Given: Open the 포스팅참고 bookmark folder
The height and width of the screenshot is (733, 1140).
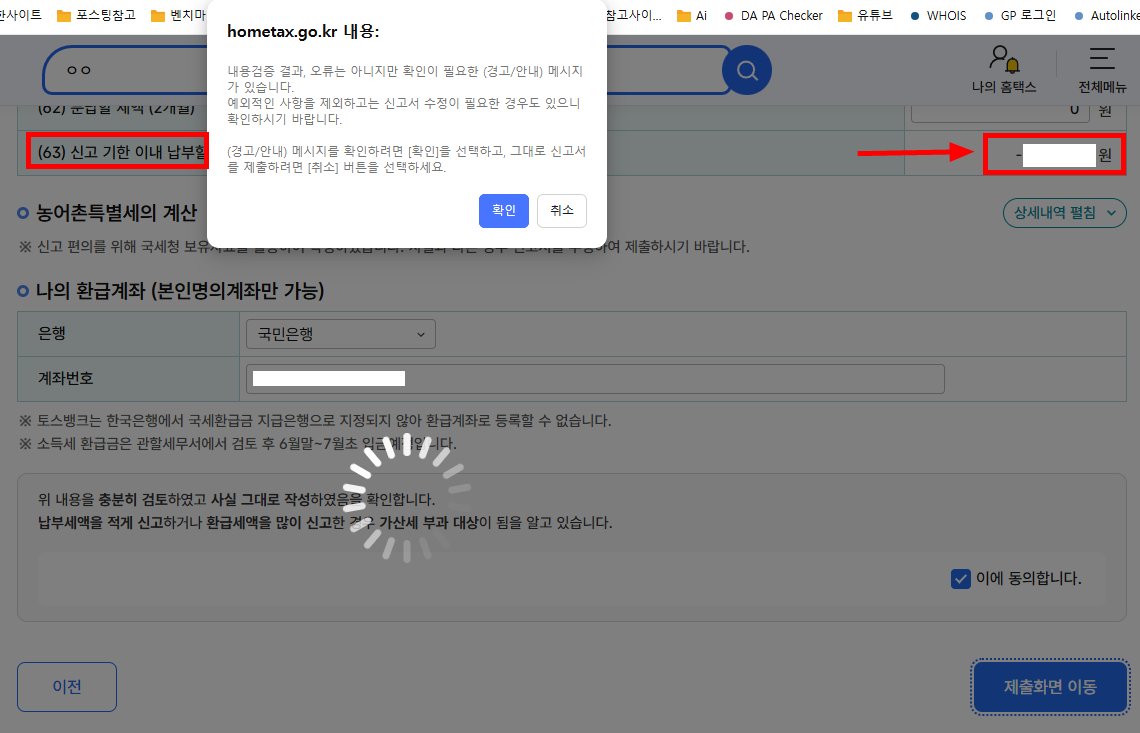Looking at the screenshot, I should point(96,15).
